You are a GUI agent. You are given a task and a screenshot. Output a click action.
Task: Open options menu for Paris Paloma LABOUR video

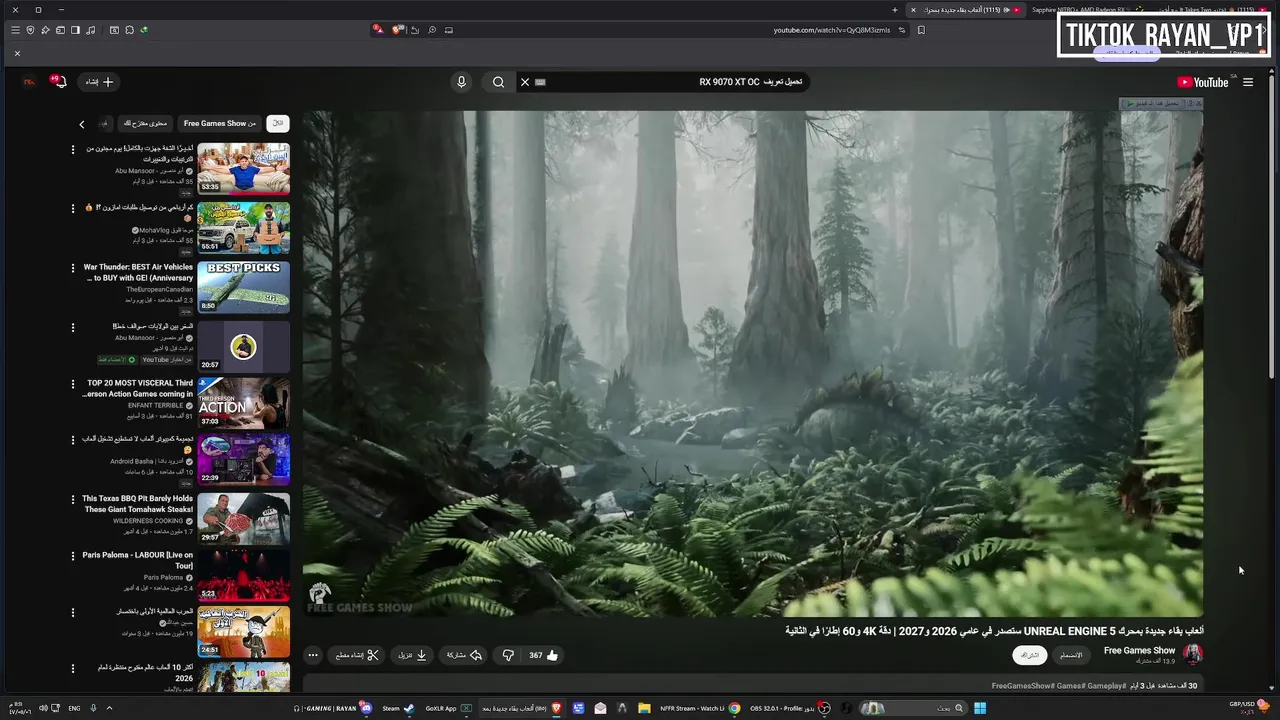tap(72, 555)
